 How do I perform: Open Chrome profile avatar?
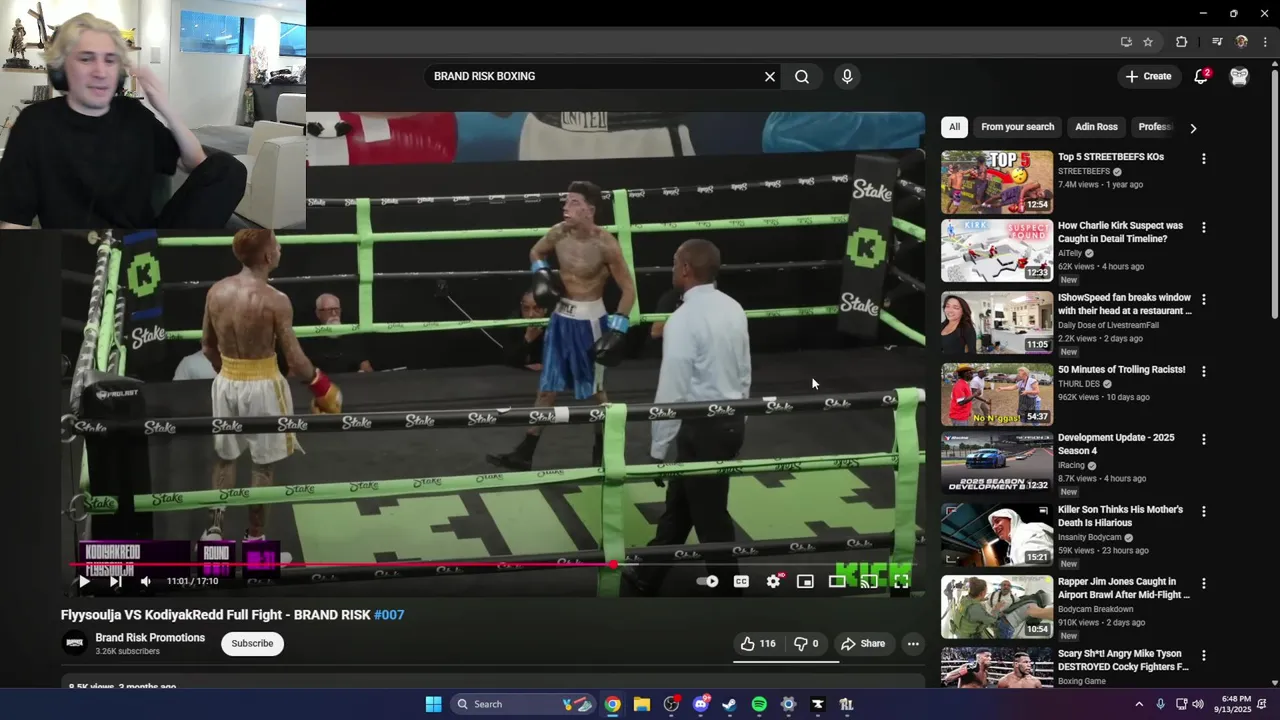click(x=1242, y=42)
